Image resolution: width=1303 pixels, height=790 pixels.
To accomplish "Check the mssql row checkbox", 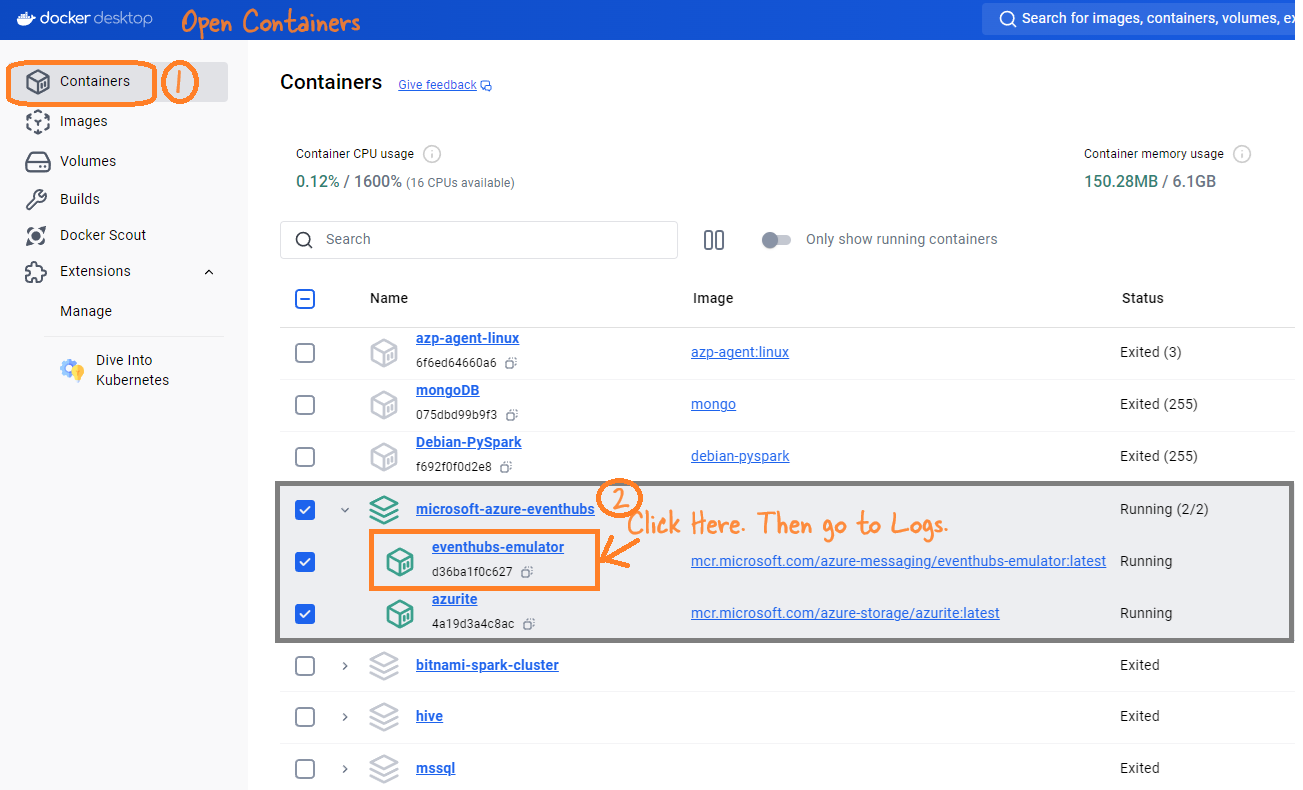I will pos(305,769).
